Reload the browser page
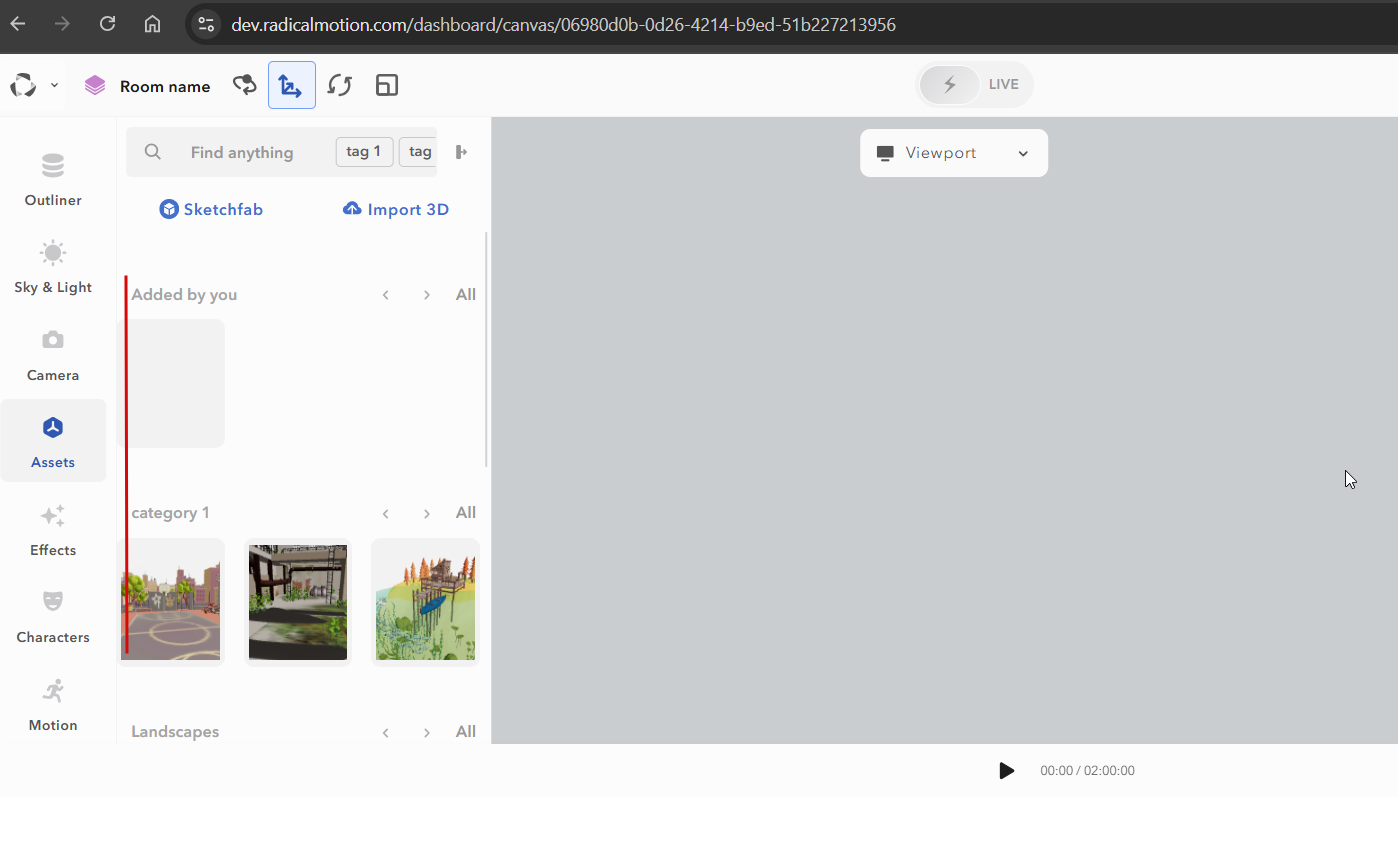Screen dimensions: 1398x858 tap(108, 24)
